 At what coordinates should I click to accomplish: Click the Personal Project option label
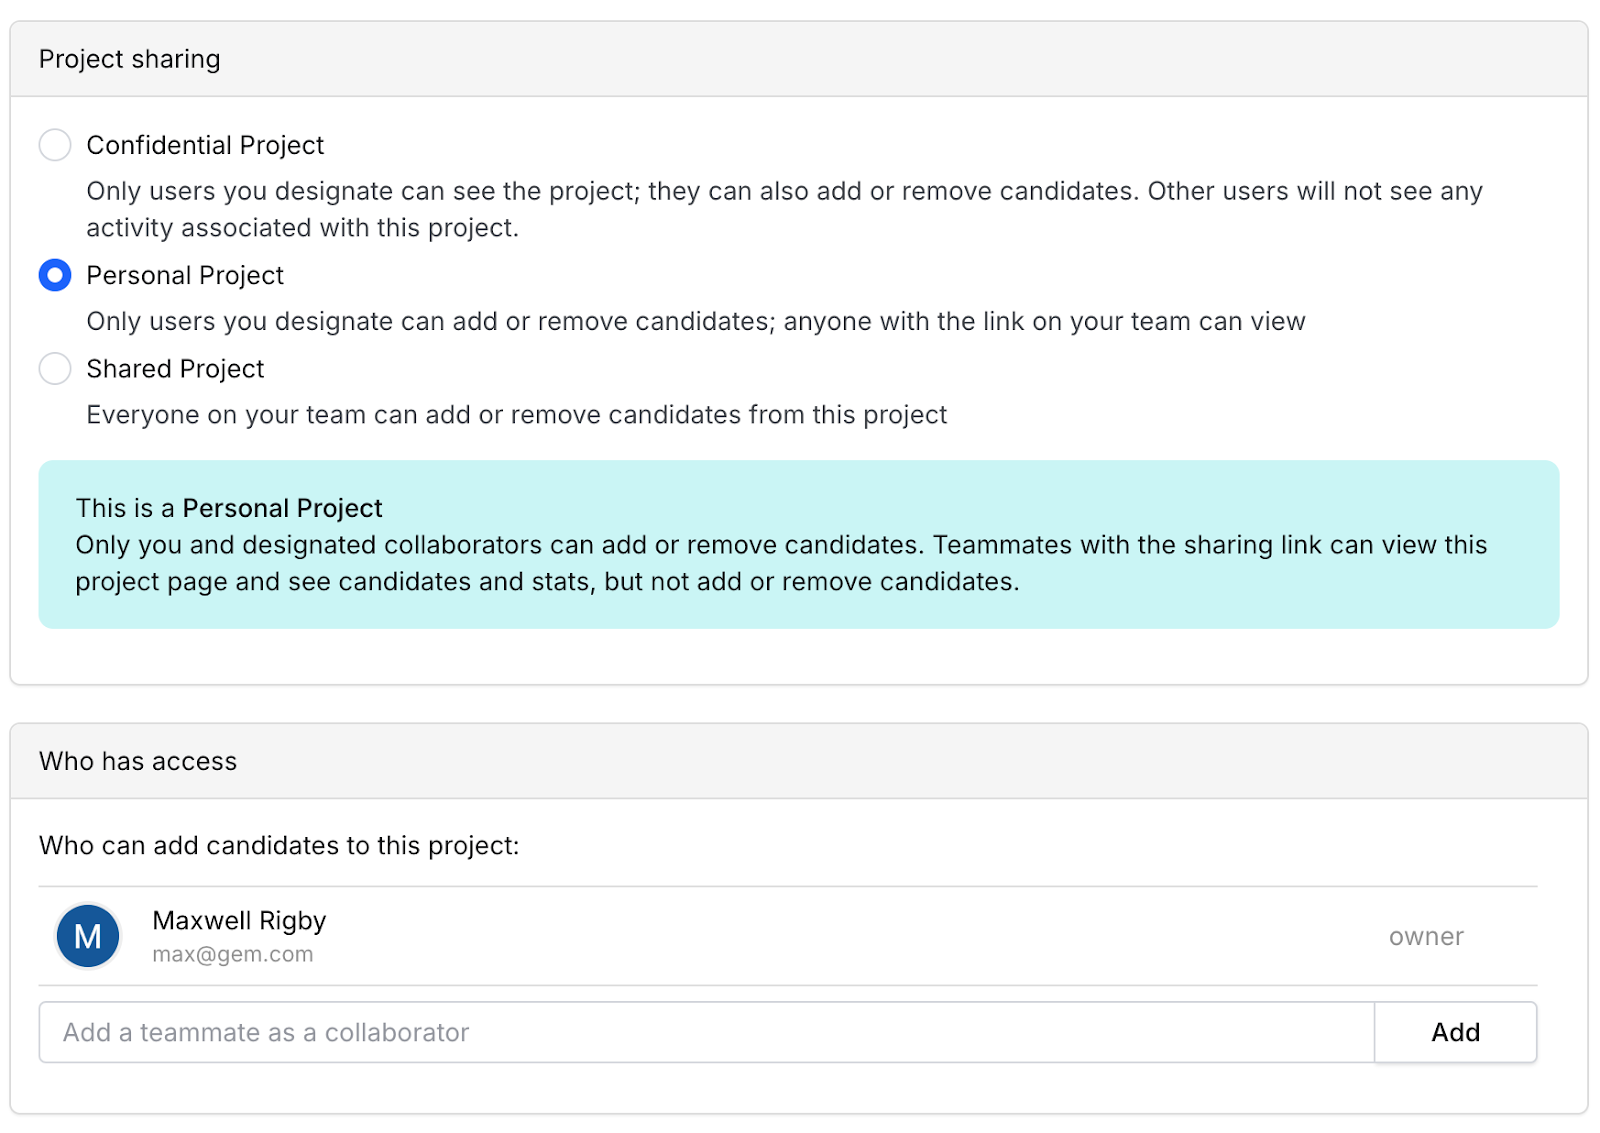[x=185, y=275]
